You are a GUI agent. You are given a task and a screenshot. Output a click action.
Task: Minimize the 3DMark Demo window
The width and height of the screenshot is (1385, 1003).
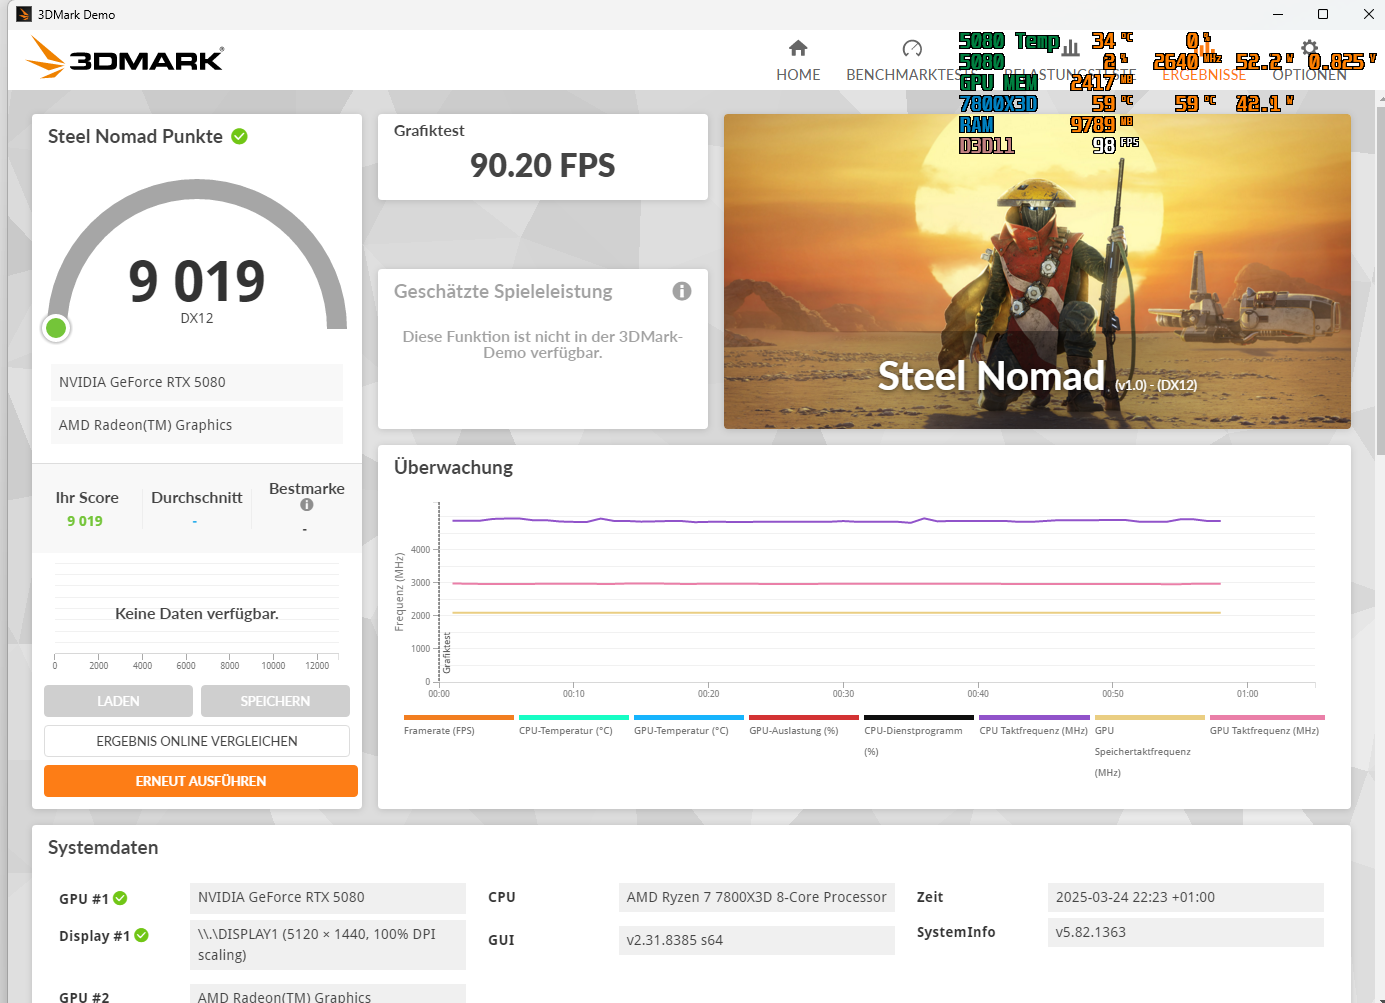[1277, 14]
